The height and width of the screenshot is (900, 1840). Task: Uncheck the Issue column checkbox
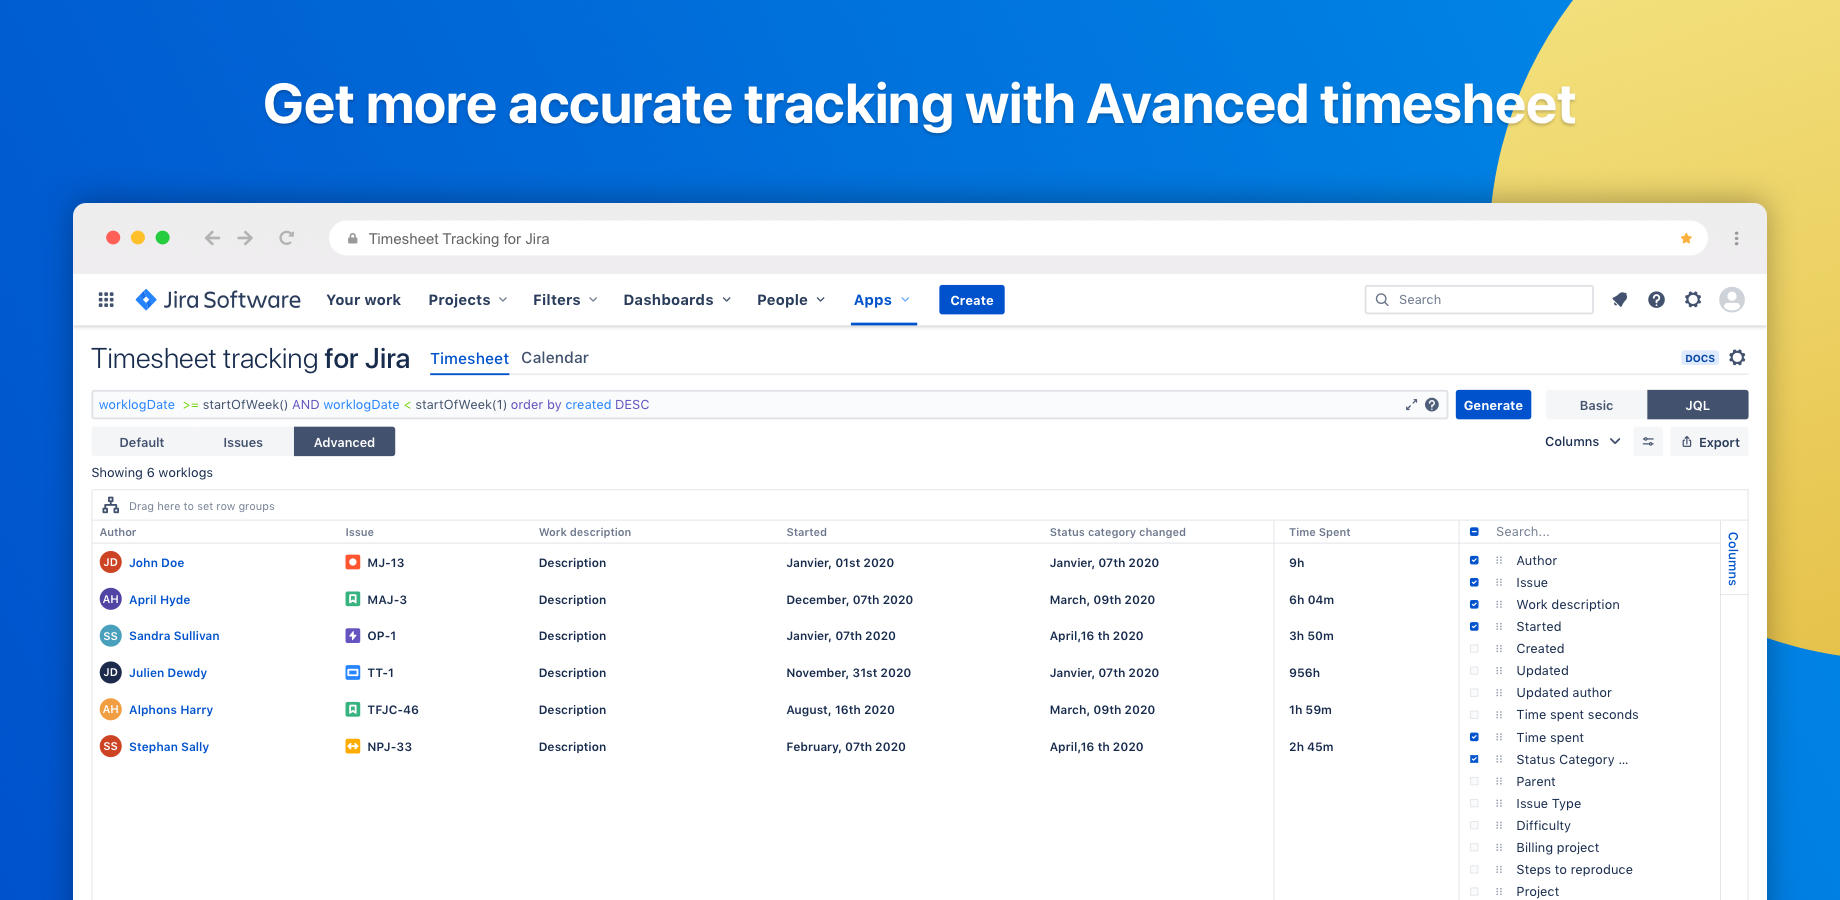1474,582
